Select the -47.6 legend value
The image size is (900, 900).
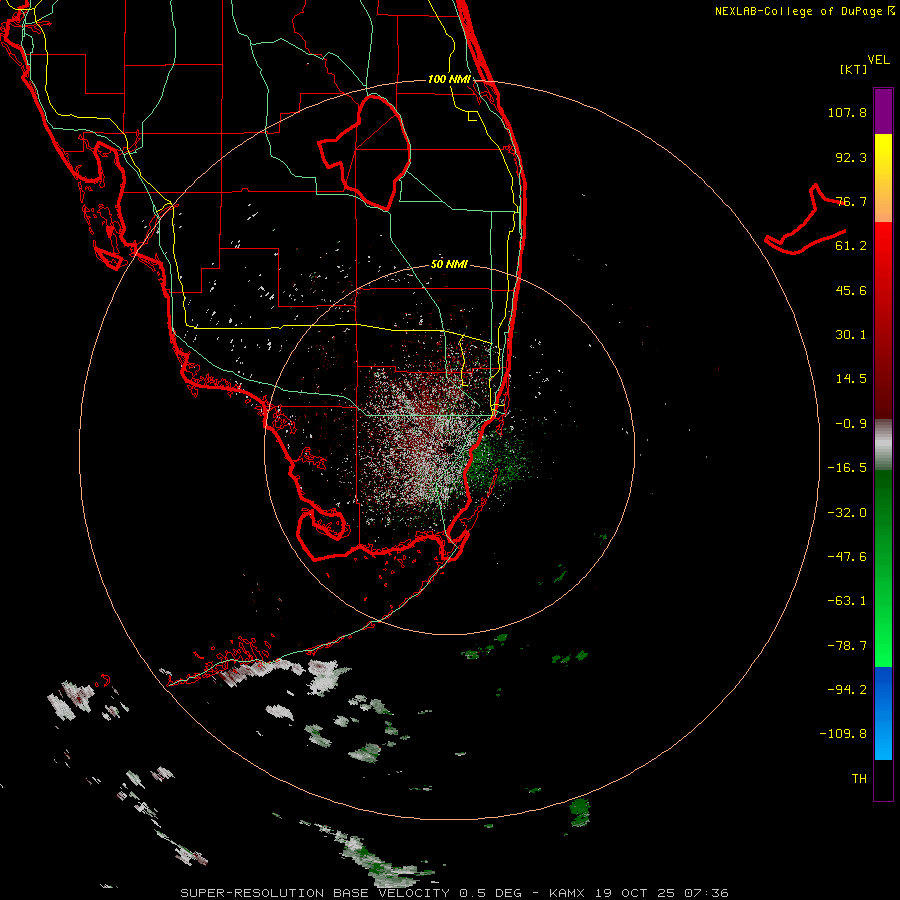847,557
